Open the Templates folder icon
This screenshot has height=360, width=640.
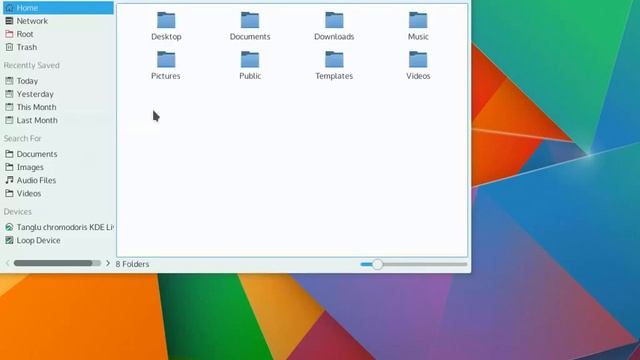pos(334,60)
